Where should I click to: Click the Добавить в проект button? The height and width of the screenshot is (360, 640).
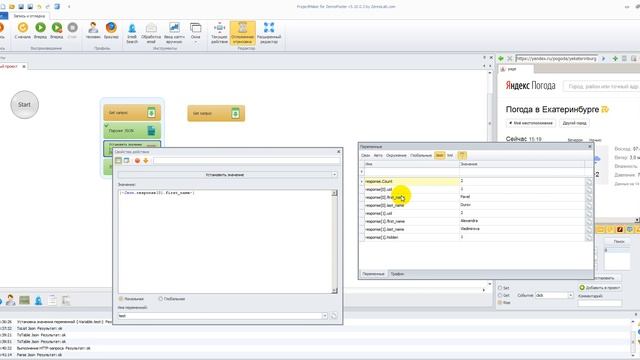point(600,288)
